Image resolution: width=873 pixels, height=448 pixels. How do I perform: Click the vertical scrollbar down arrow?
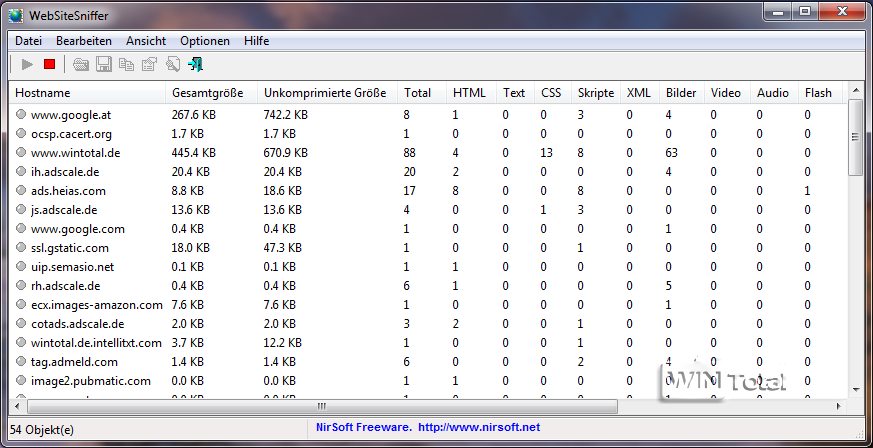point(856,390)
